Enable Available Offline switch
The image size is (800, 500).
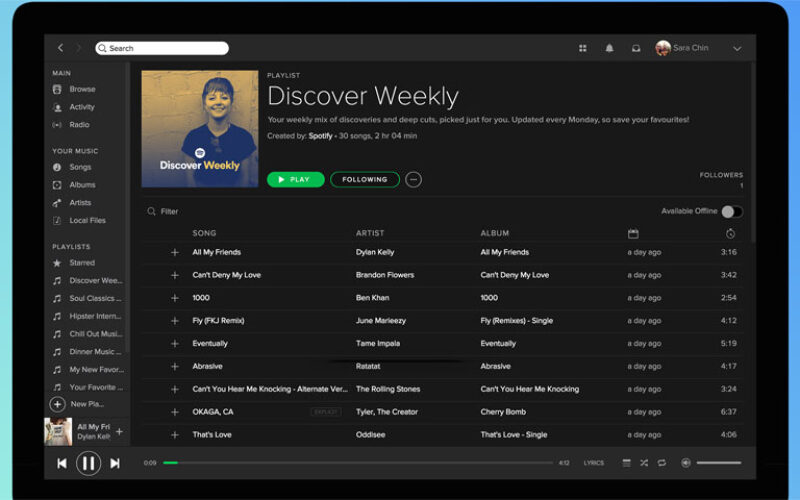pos(732,211)
